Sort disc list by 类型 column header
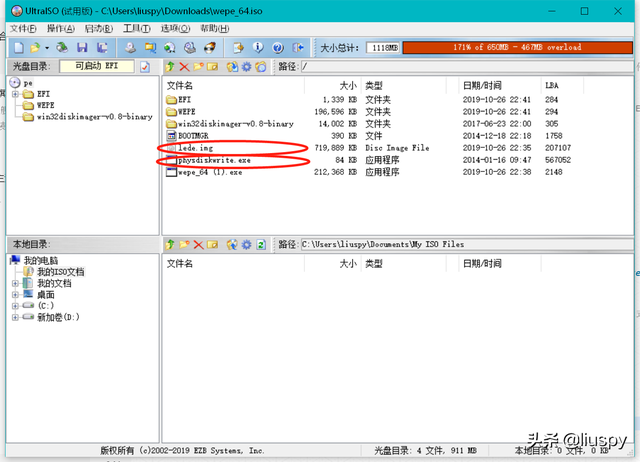 pos(374,86)
